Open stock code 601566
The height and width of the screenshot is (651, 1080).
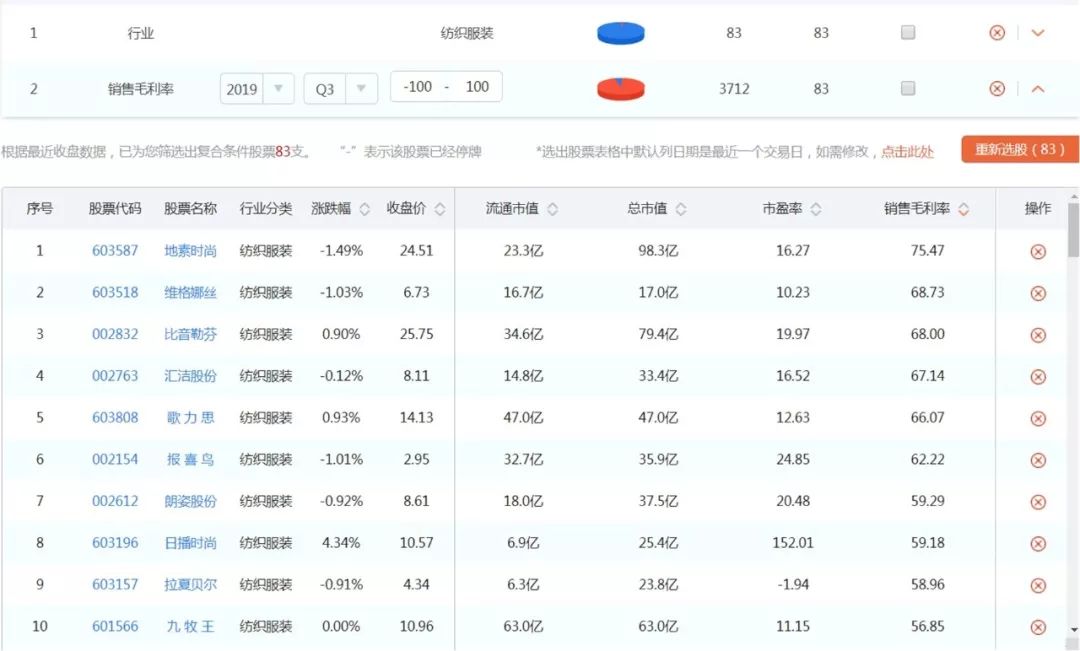click(115, 626)
